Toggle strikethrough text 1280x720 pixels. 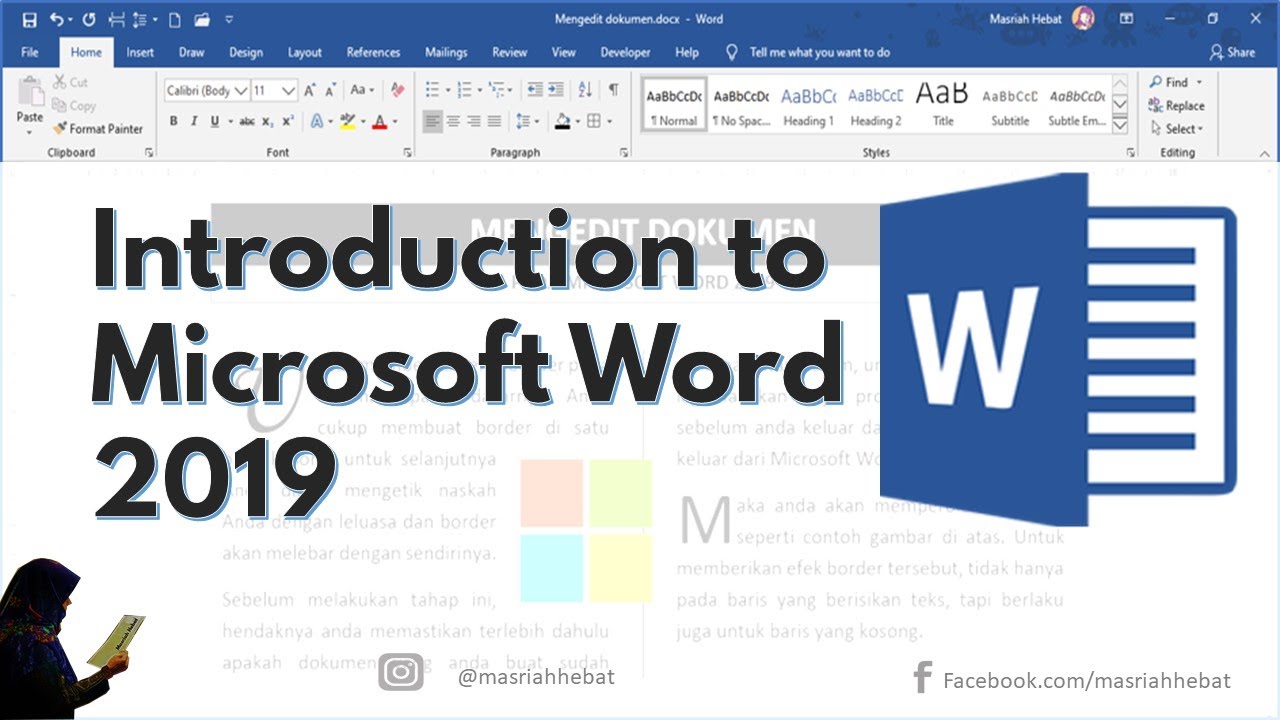click(x=246, y=121)
